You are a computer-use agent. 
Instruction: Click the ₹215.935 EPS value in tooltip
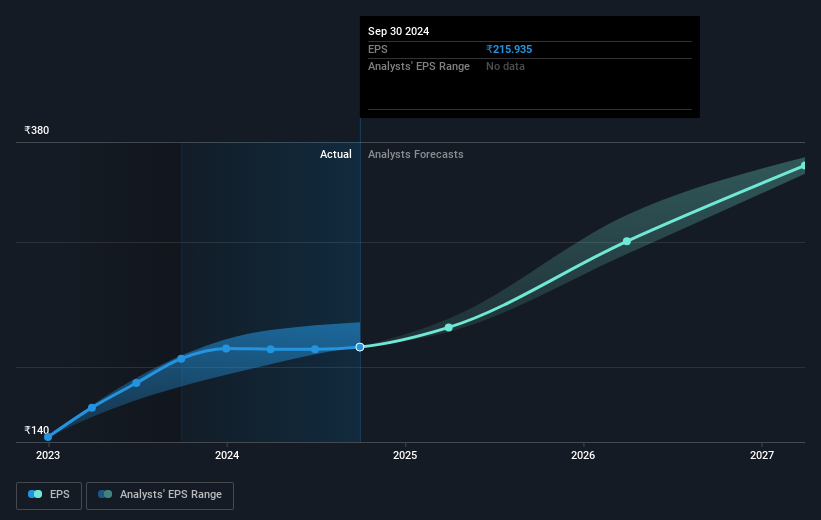tap(509, 49)
